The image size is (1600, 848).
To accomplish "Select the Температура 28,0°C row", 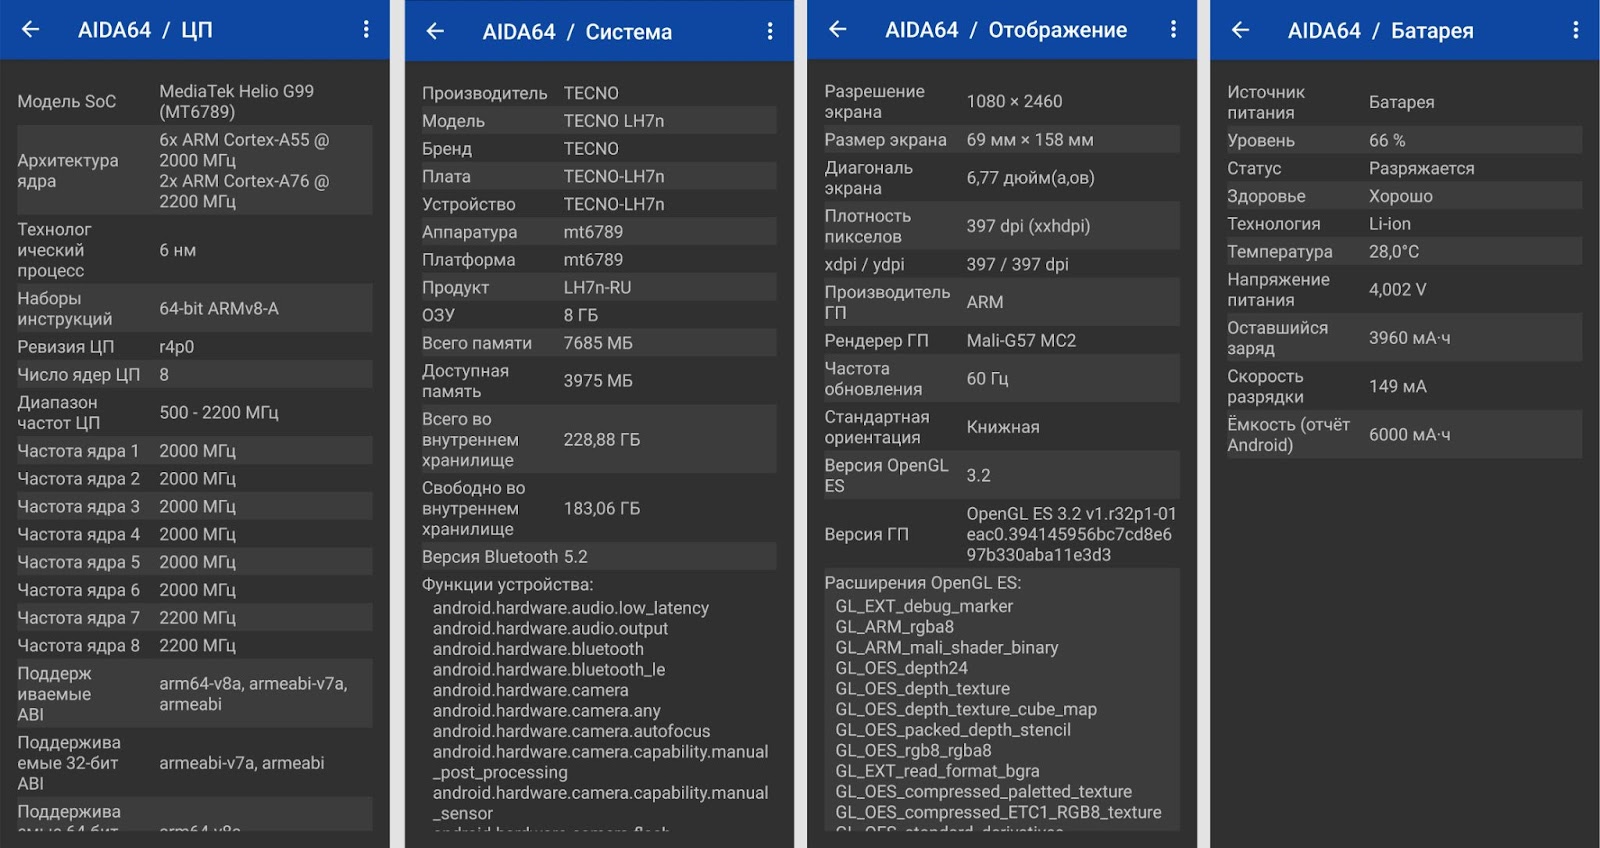I will click(1404, 252).
